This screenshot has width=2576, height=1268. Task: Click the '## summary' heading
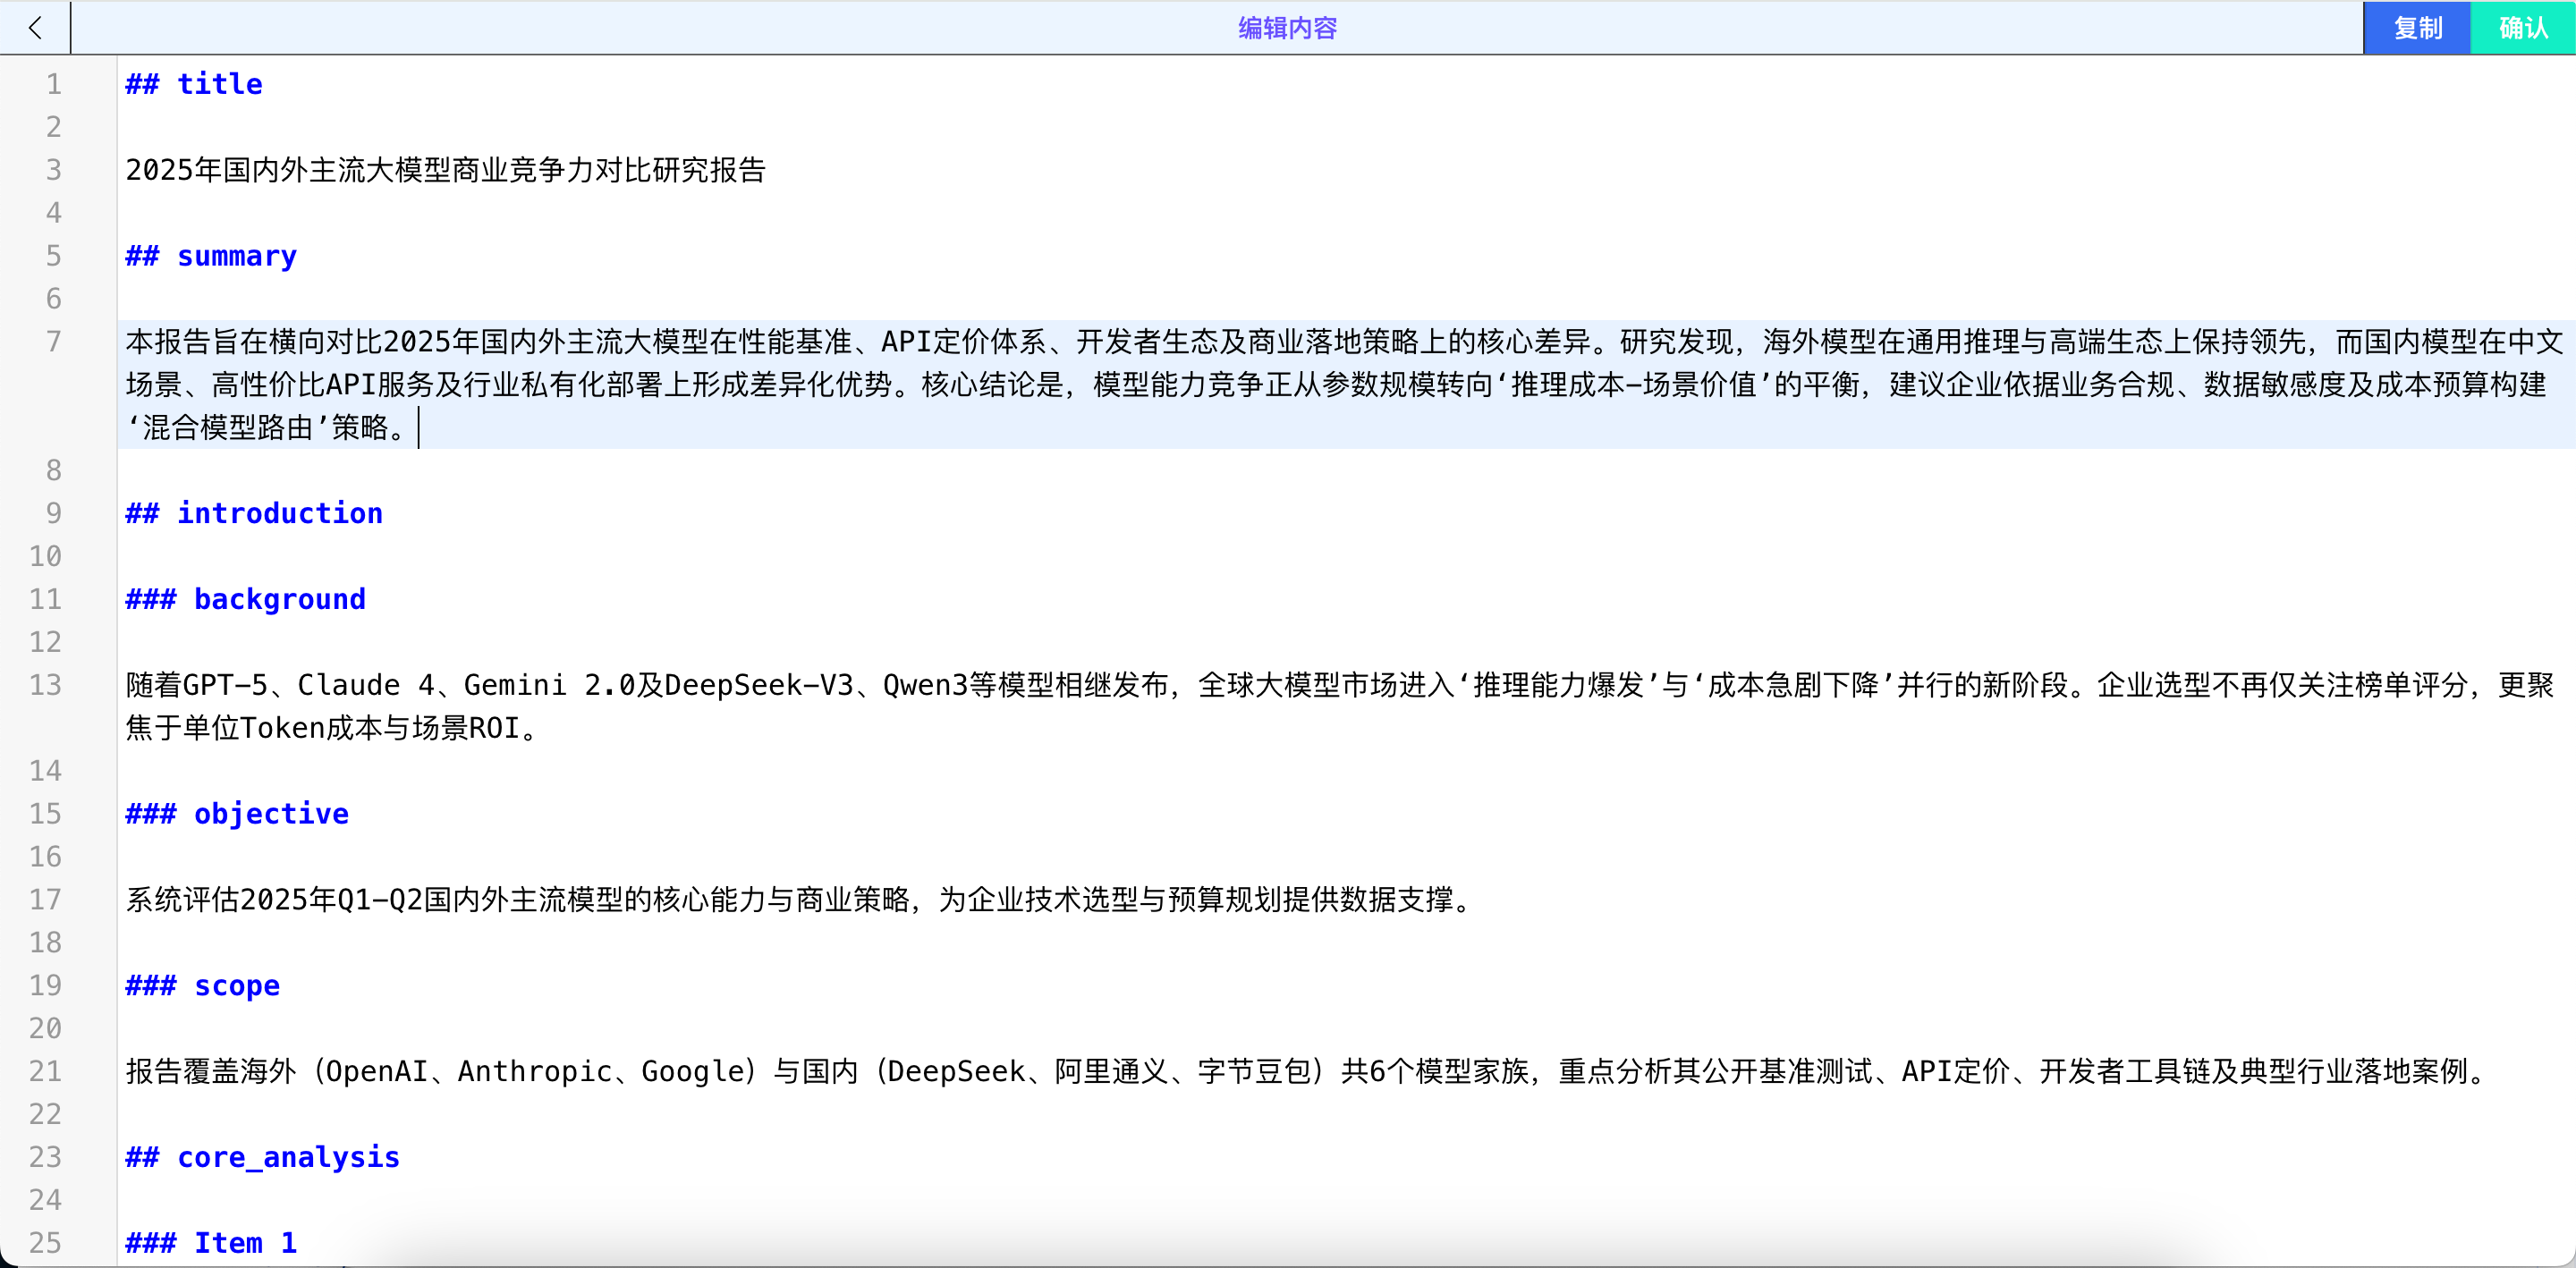(x=211, y=256)
